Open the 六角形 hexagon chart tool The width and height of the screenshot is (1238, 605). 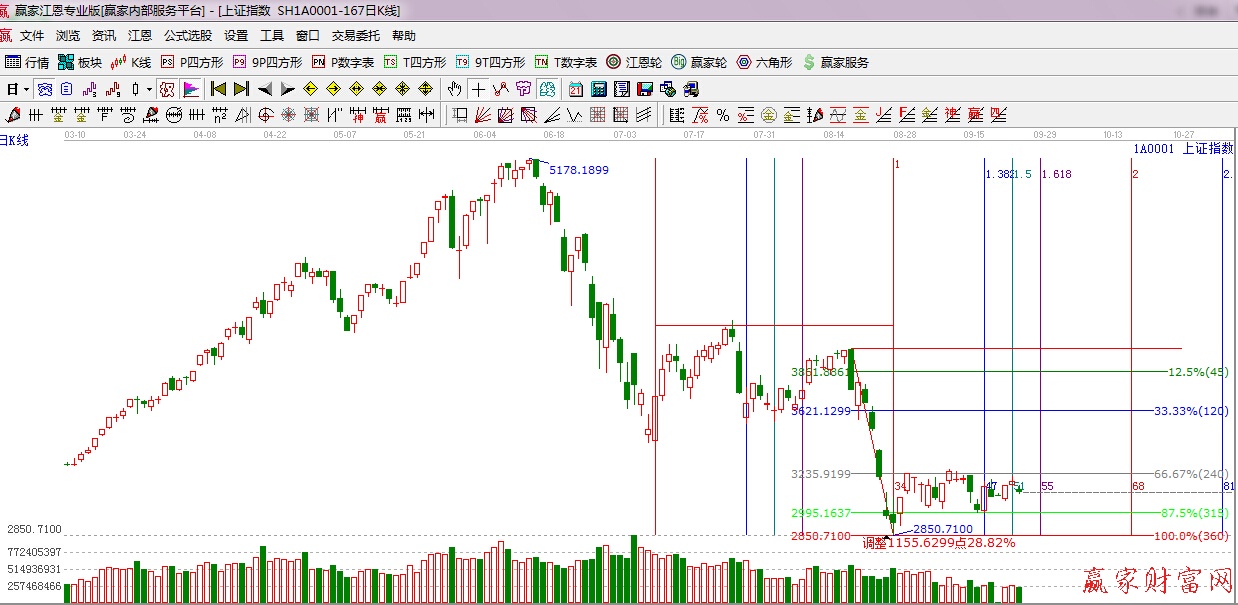tap(764, 62)
